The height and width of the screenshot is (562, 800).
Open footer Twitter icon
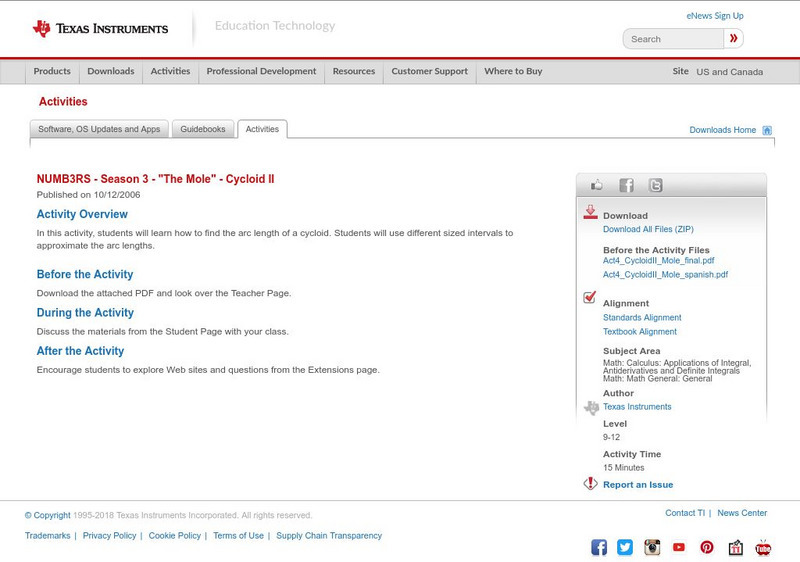tap(625, 547)
